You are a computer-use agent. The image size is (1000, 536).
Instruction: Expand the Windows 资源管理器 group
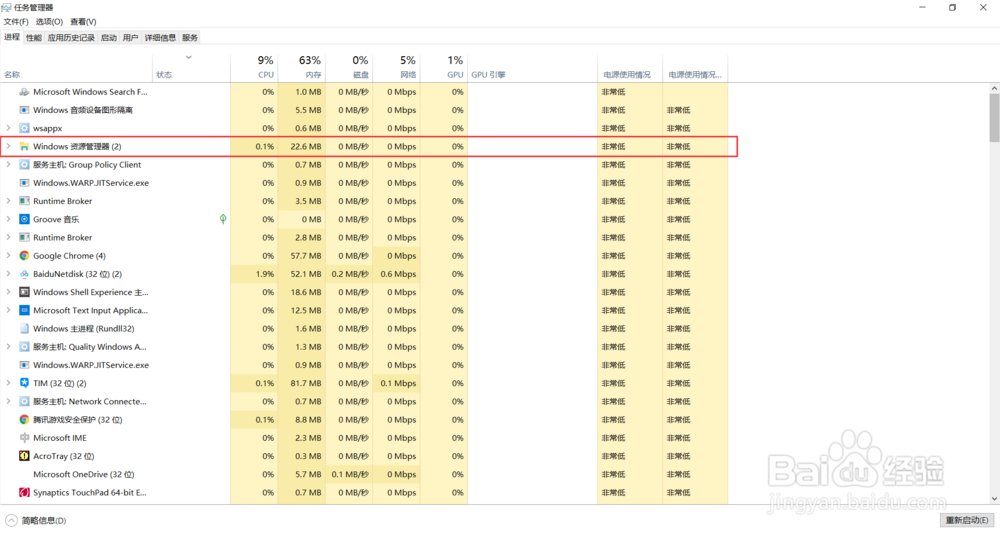tap(8, 146)
